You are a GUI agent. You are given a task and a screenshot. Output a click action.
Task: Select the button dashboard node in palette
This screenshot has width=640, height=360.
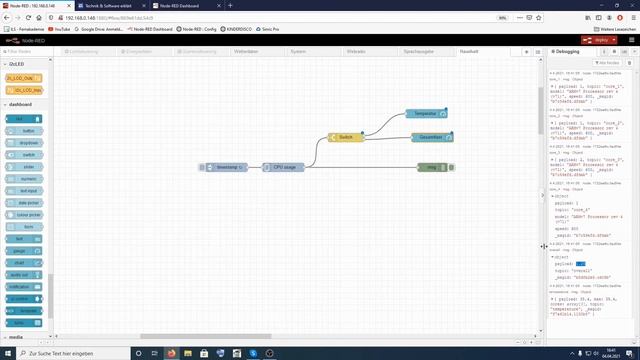click(x=24, y=131)
